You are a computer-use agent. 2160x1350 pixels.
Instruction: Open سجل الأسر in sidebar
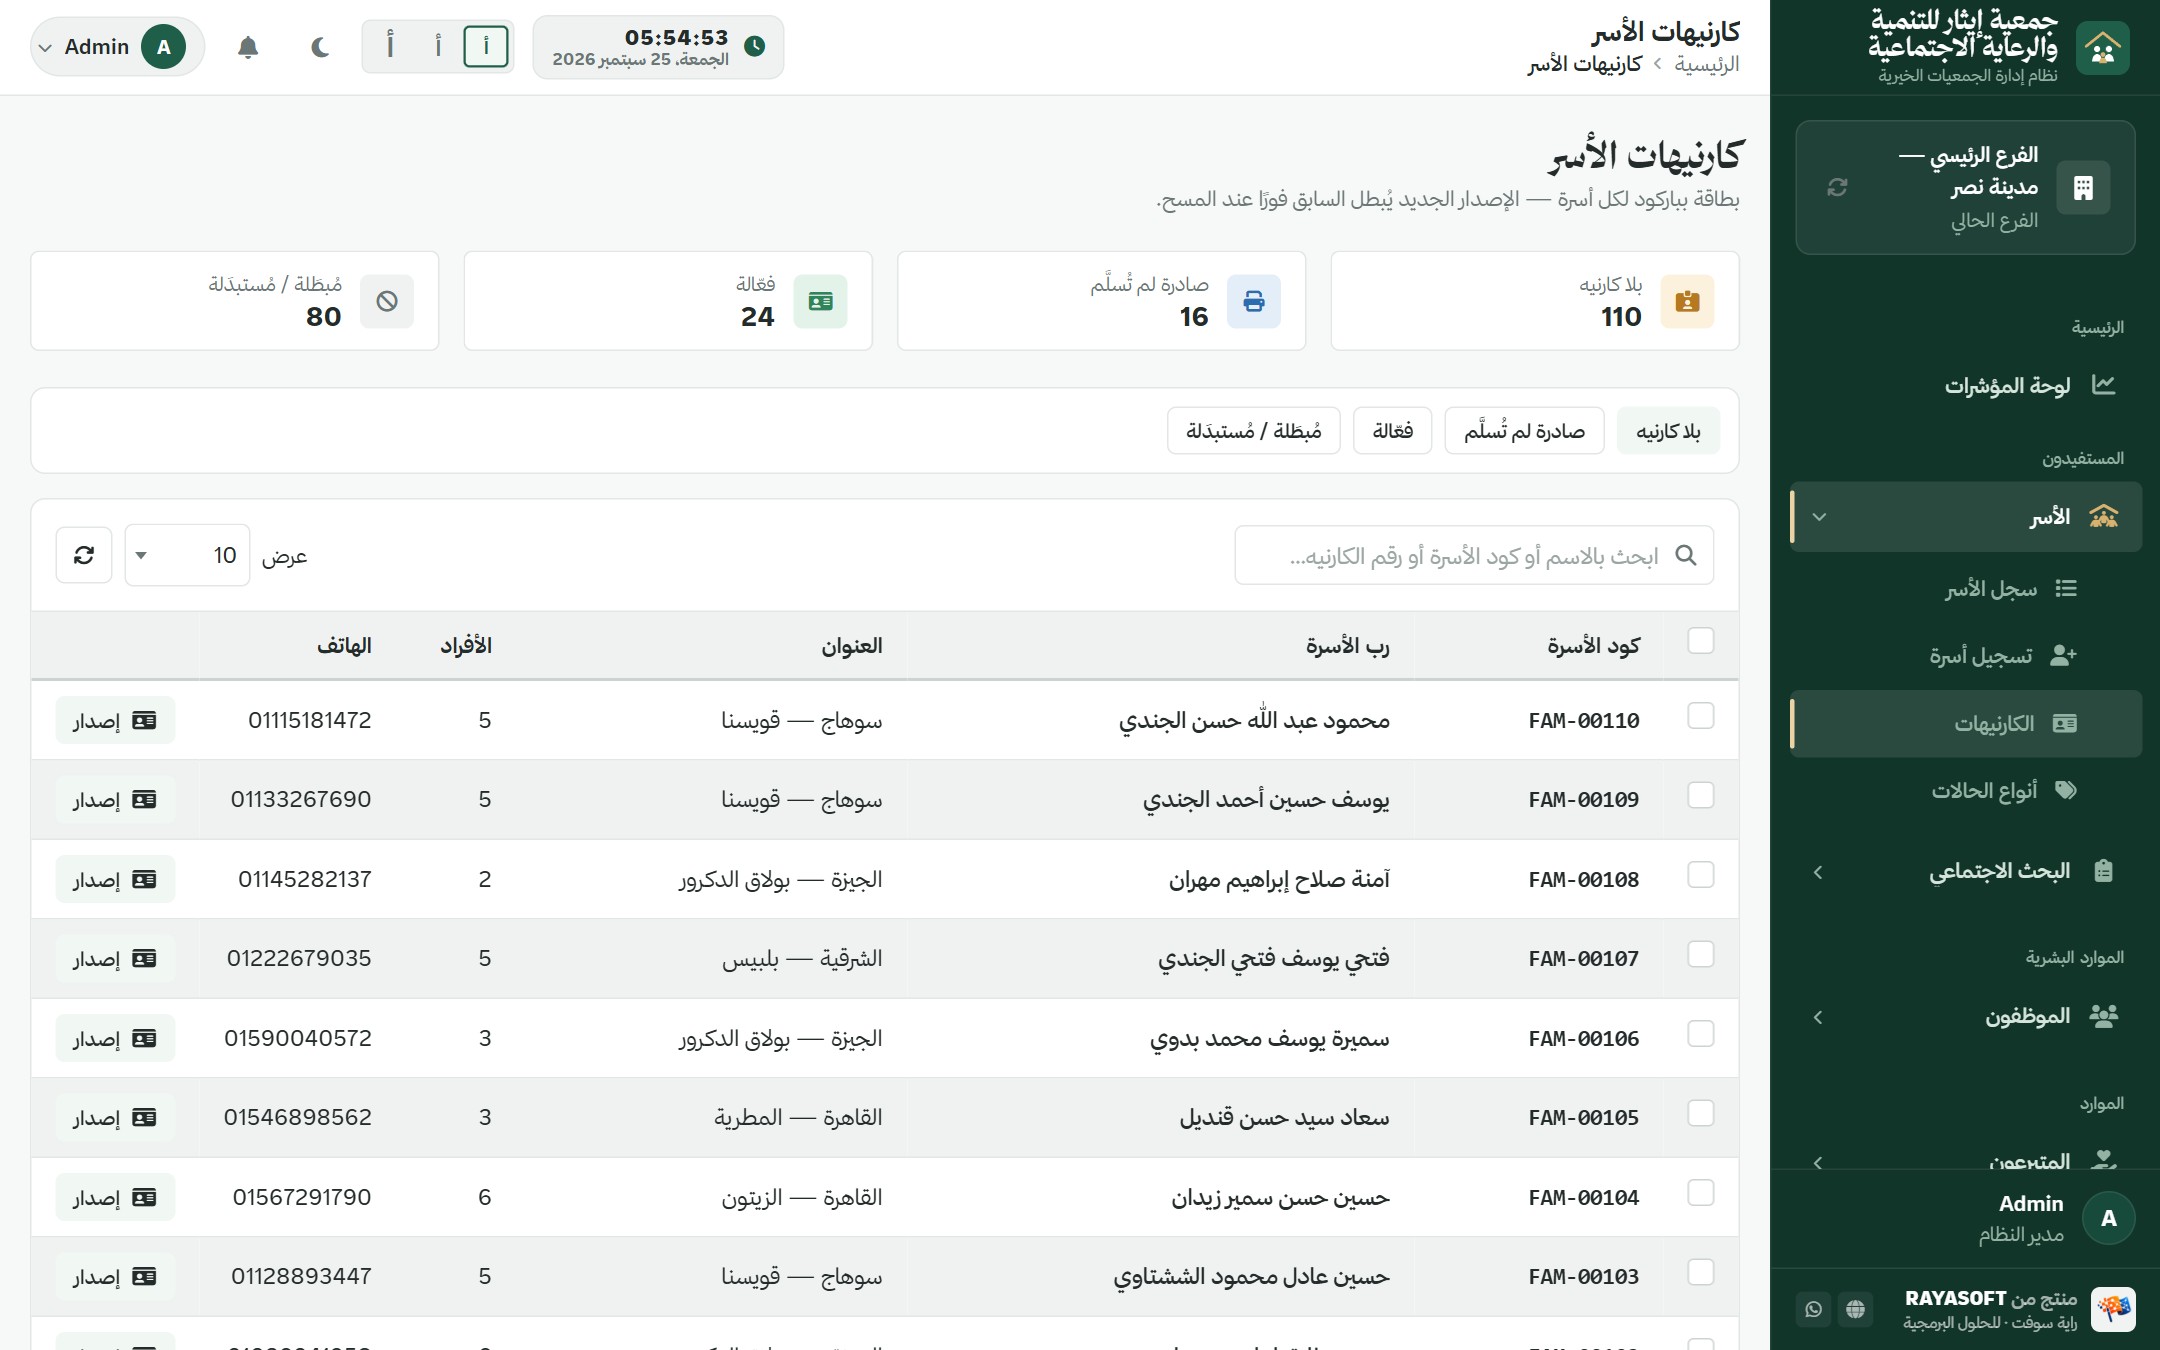coord(1966,589)
